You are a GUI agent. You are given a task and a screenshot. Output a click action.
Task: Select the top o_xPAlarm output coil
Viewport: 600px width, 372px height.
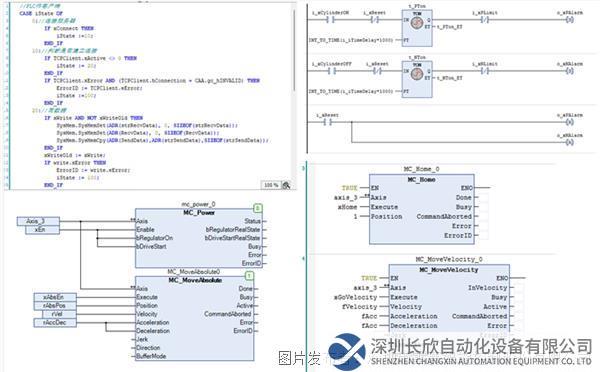pos(570,20)
